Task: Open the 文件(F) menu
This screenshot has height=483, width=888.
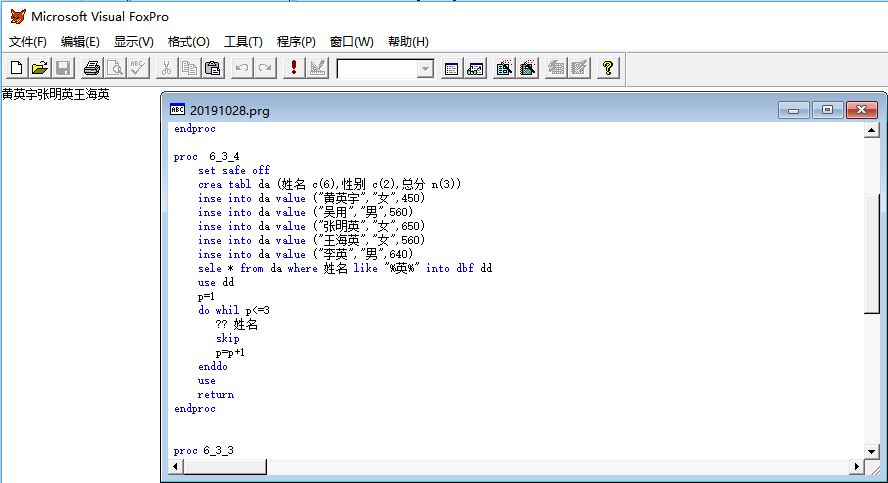Action: click(x=27, y=42)
